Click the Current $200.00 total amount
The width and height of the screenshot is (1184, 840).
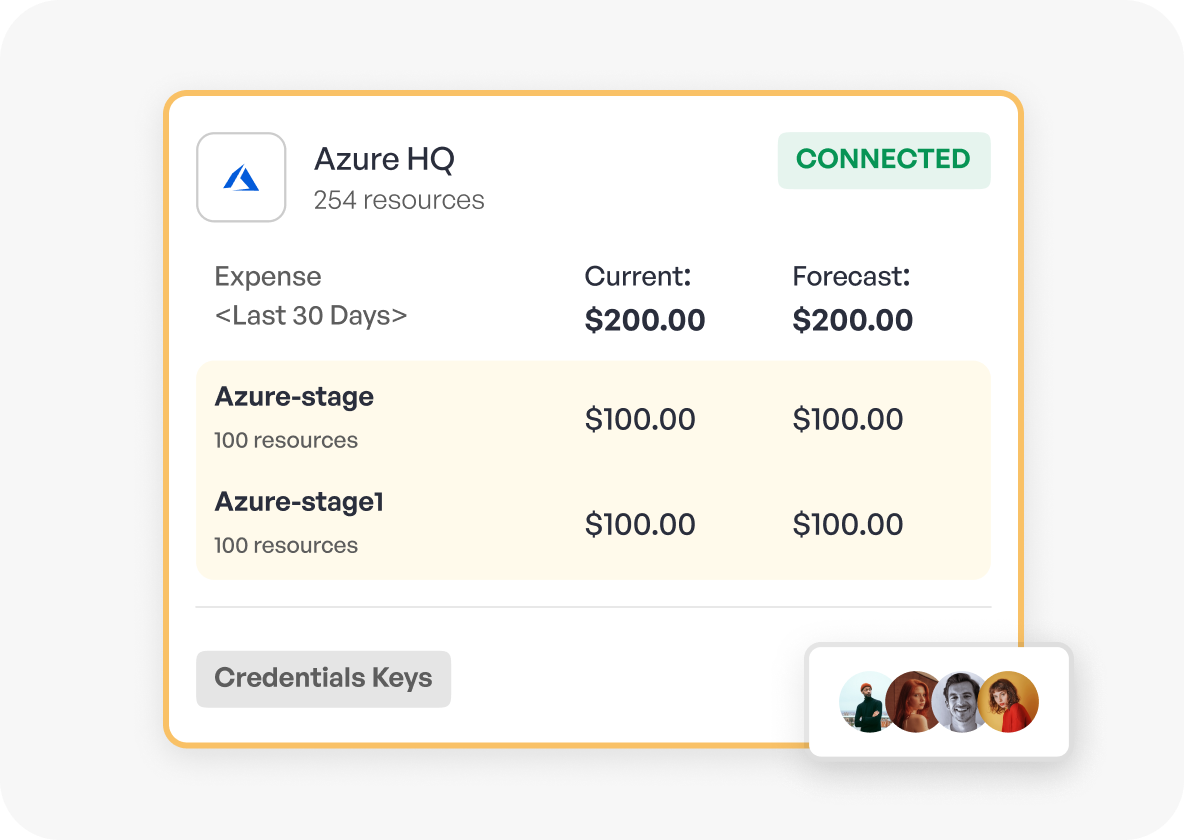tap(645, 320)
